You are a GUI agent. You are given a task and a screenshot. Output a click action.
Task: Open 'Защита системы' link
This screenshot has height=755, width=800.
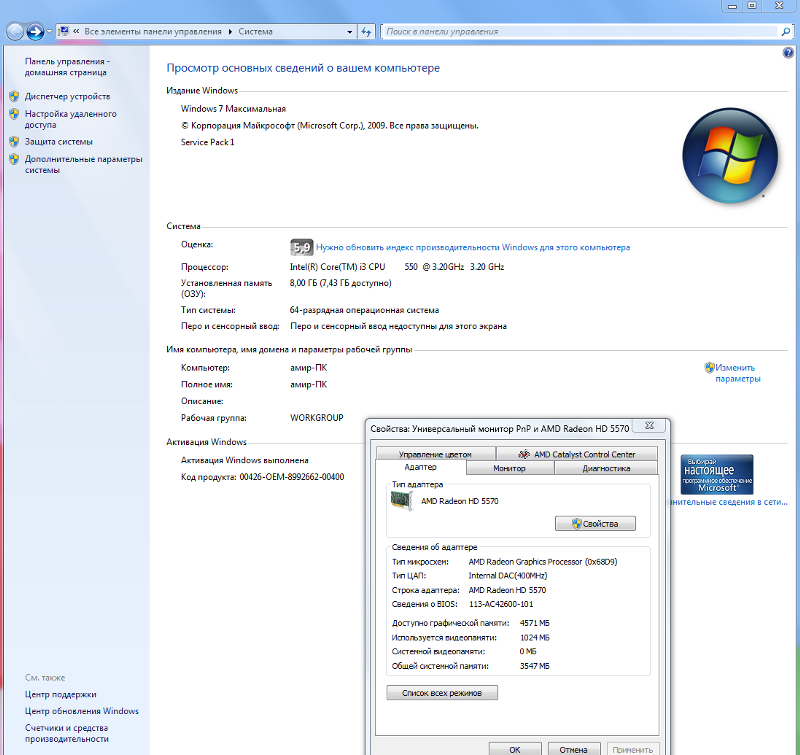[59, 142]
